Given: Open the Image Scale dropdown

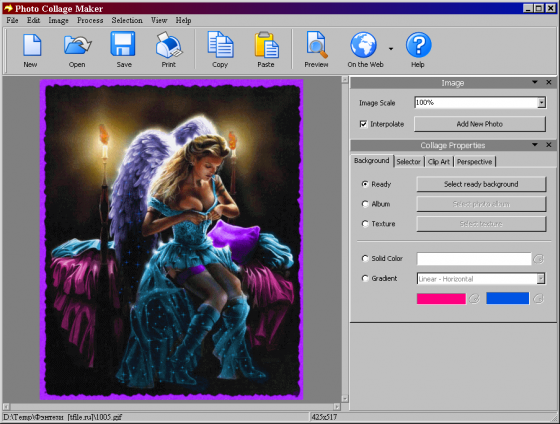Looking at the screenshot, I should [x=541, y=103].
